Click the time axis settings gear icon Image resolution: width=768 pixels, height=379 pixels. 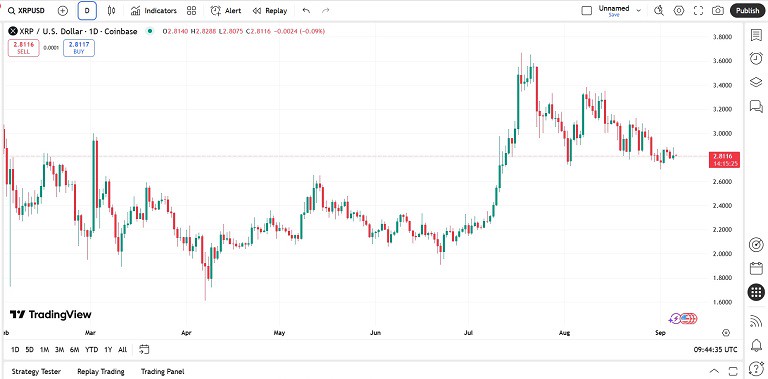pos(726,332)
